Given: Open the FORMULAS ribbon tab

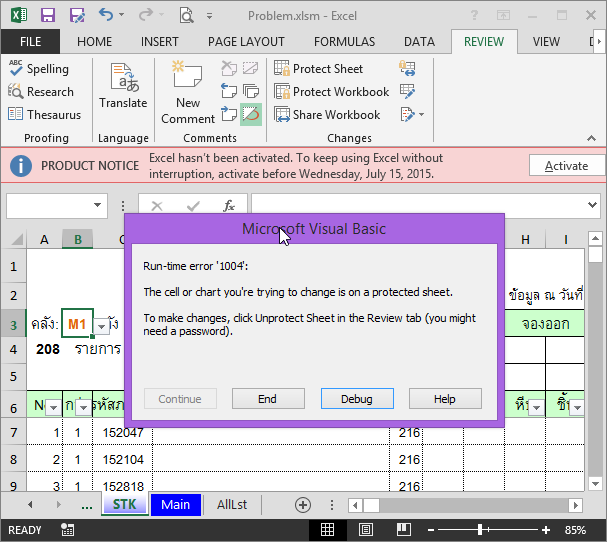Looking at the screenshot, I should (x=344, y=42).
